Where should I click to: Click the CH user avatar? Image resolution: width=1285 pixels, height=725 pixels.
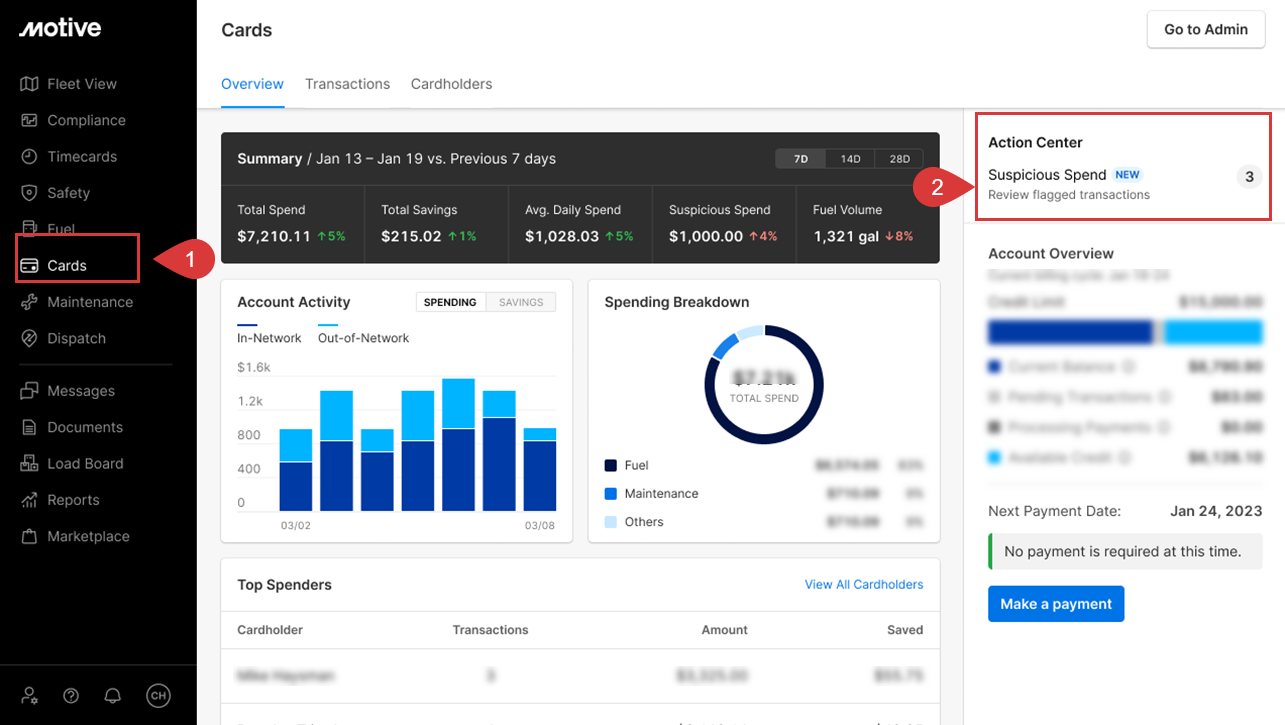[x=157, y=696]
